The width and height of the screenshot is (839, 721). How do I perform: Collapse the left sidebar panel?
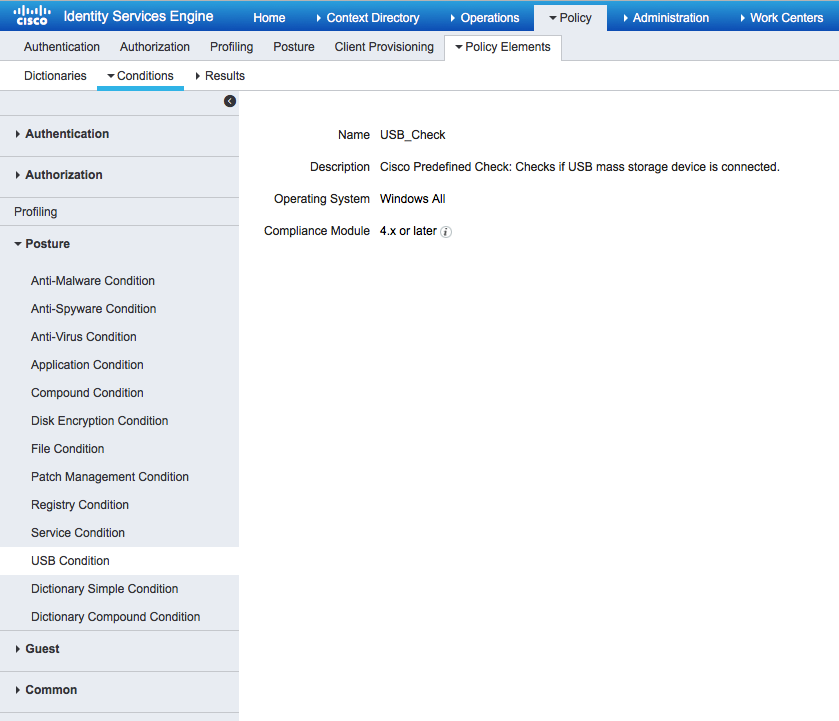(x=230, y=101)
